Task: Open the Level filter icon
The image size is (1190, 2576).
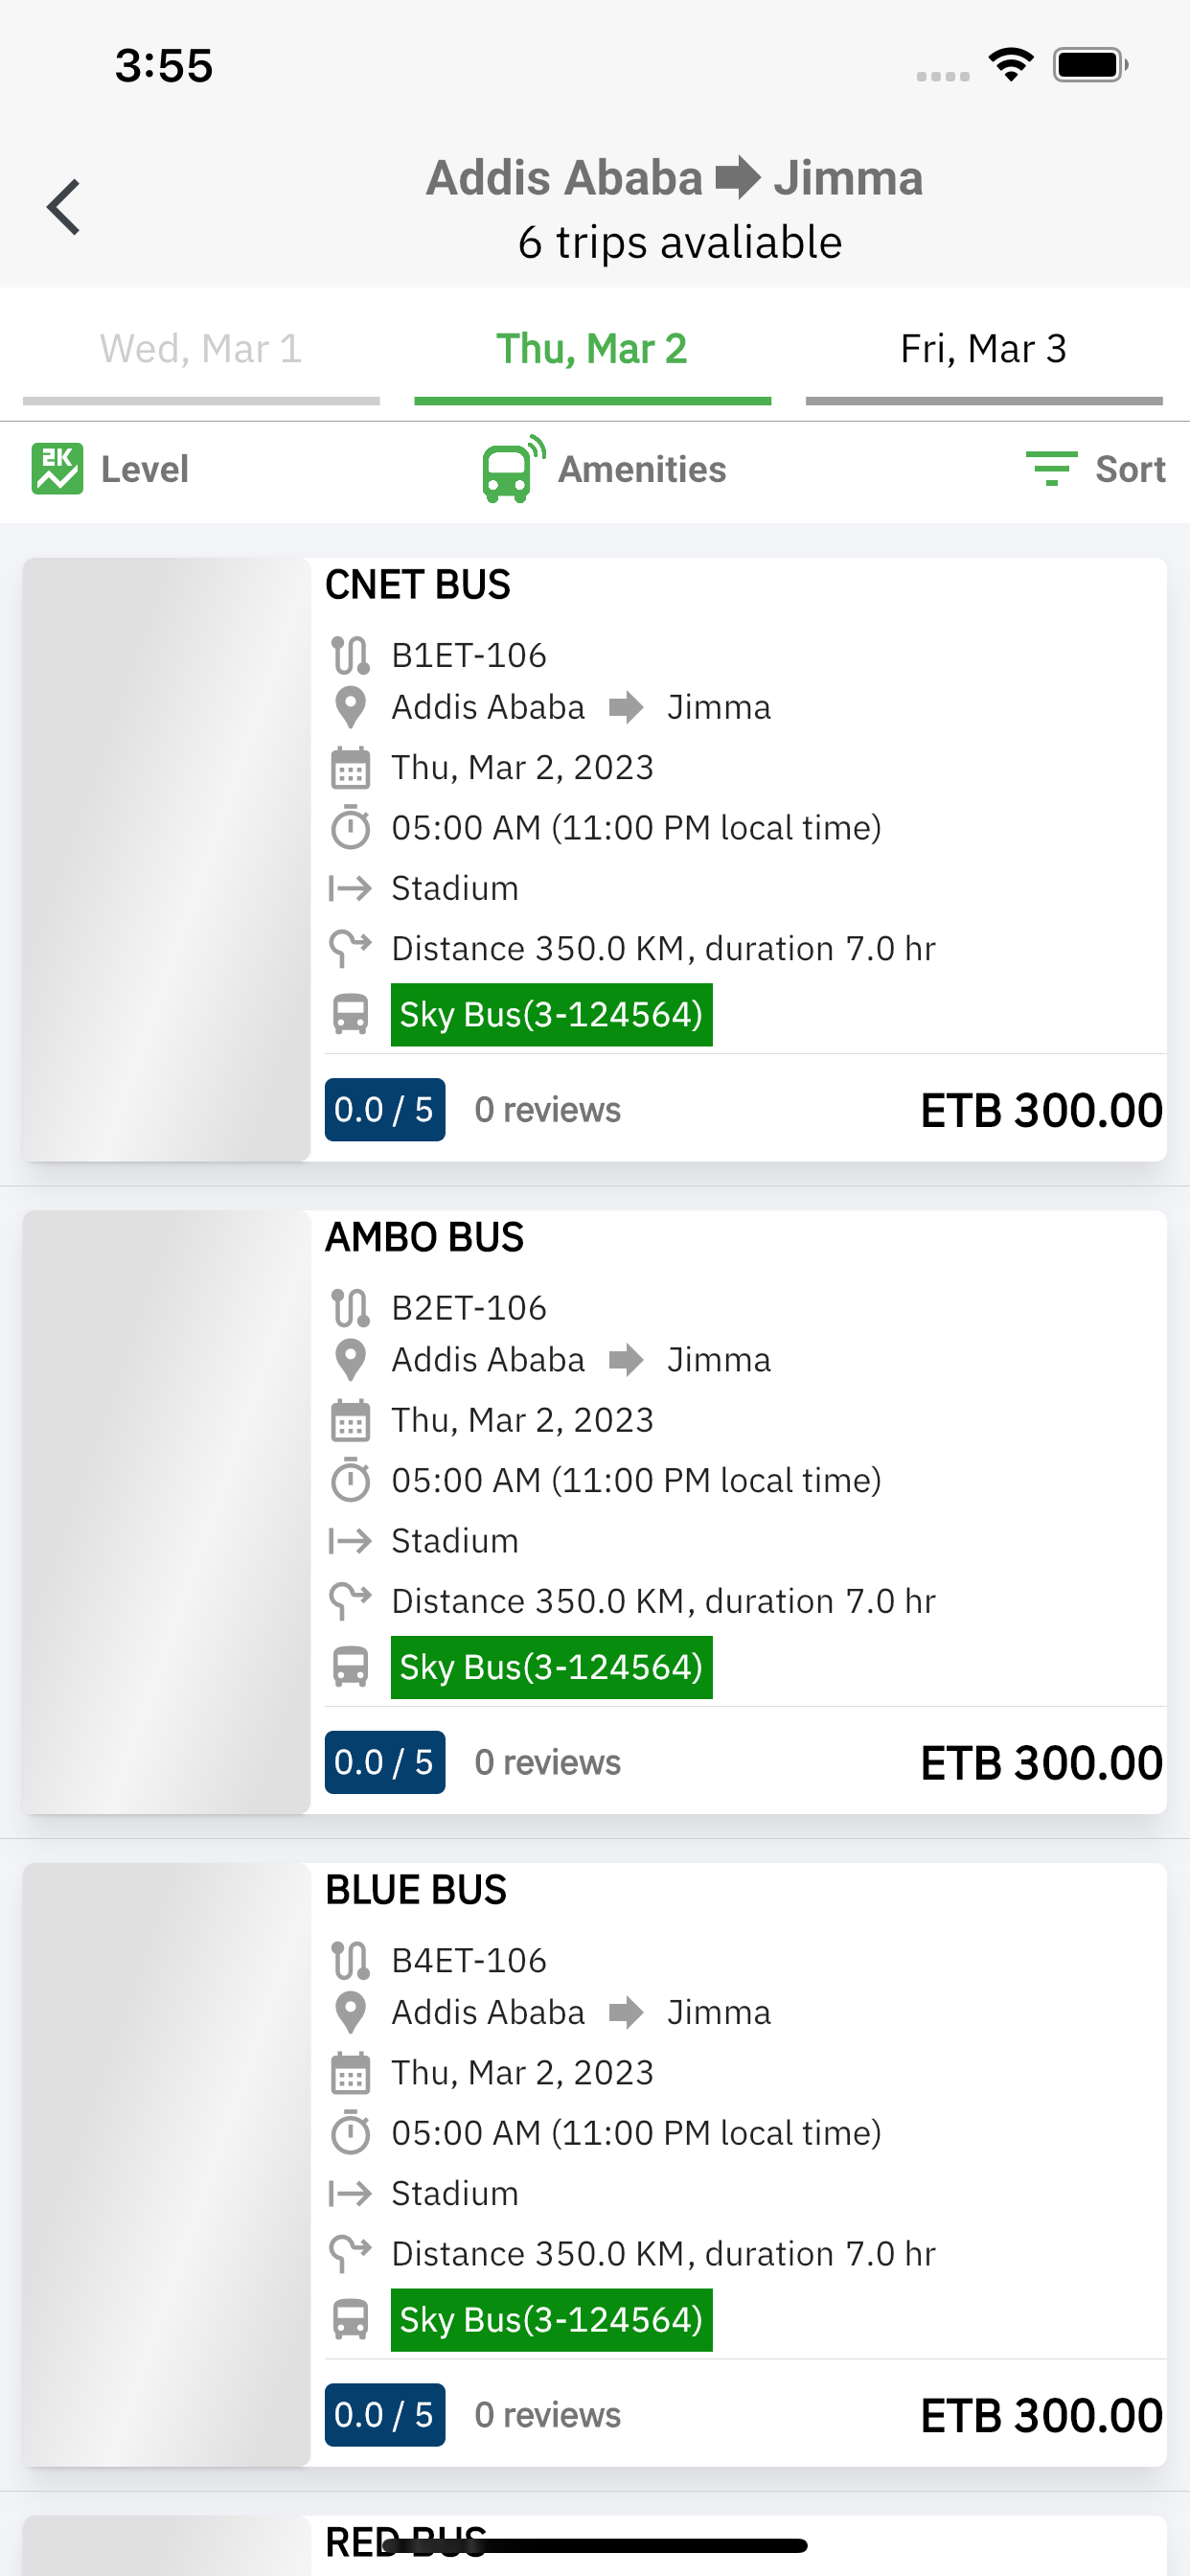Action: (57, 469)
